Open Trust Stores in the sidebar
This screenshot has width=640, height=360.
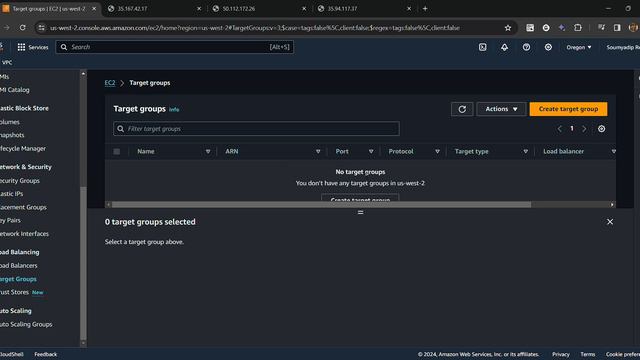coord(14,293)
